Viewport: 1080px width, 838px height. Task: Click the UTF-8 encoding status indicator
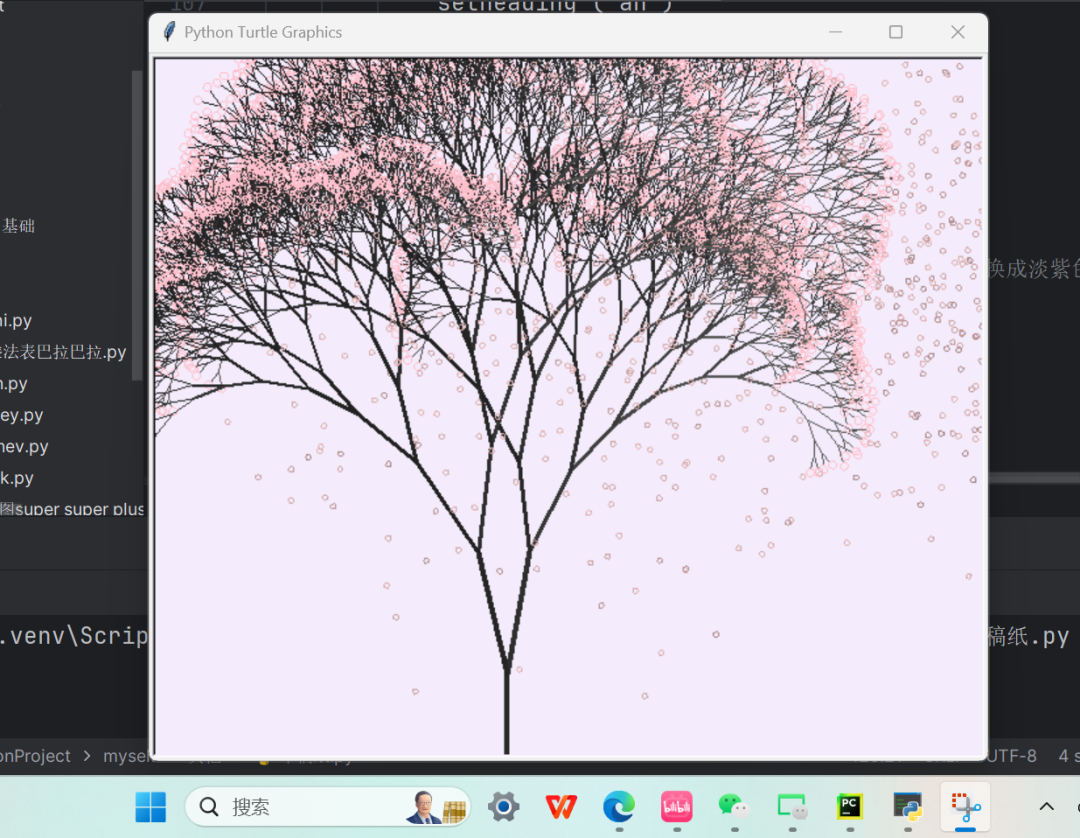click(x=1012, y=757)
